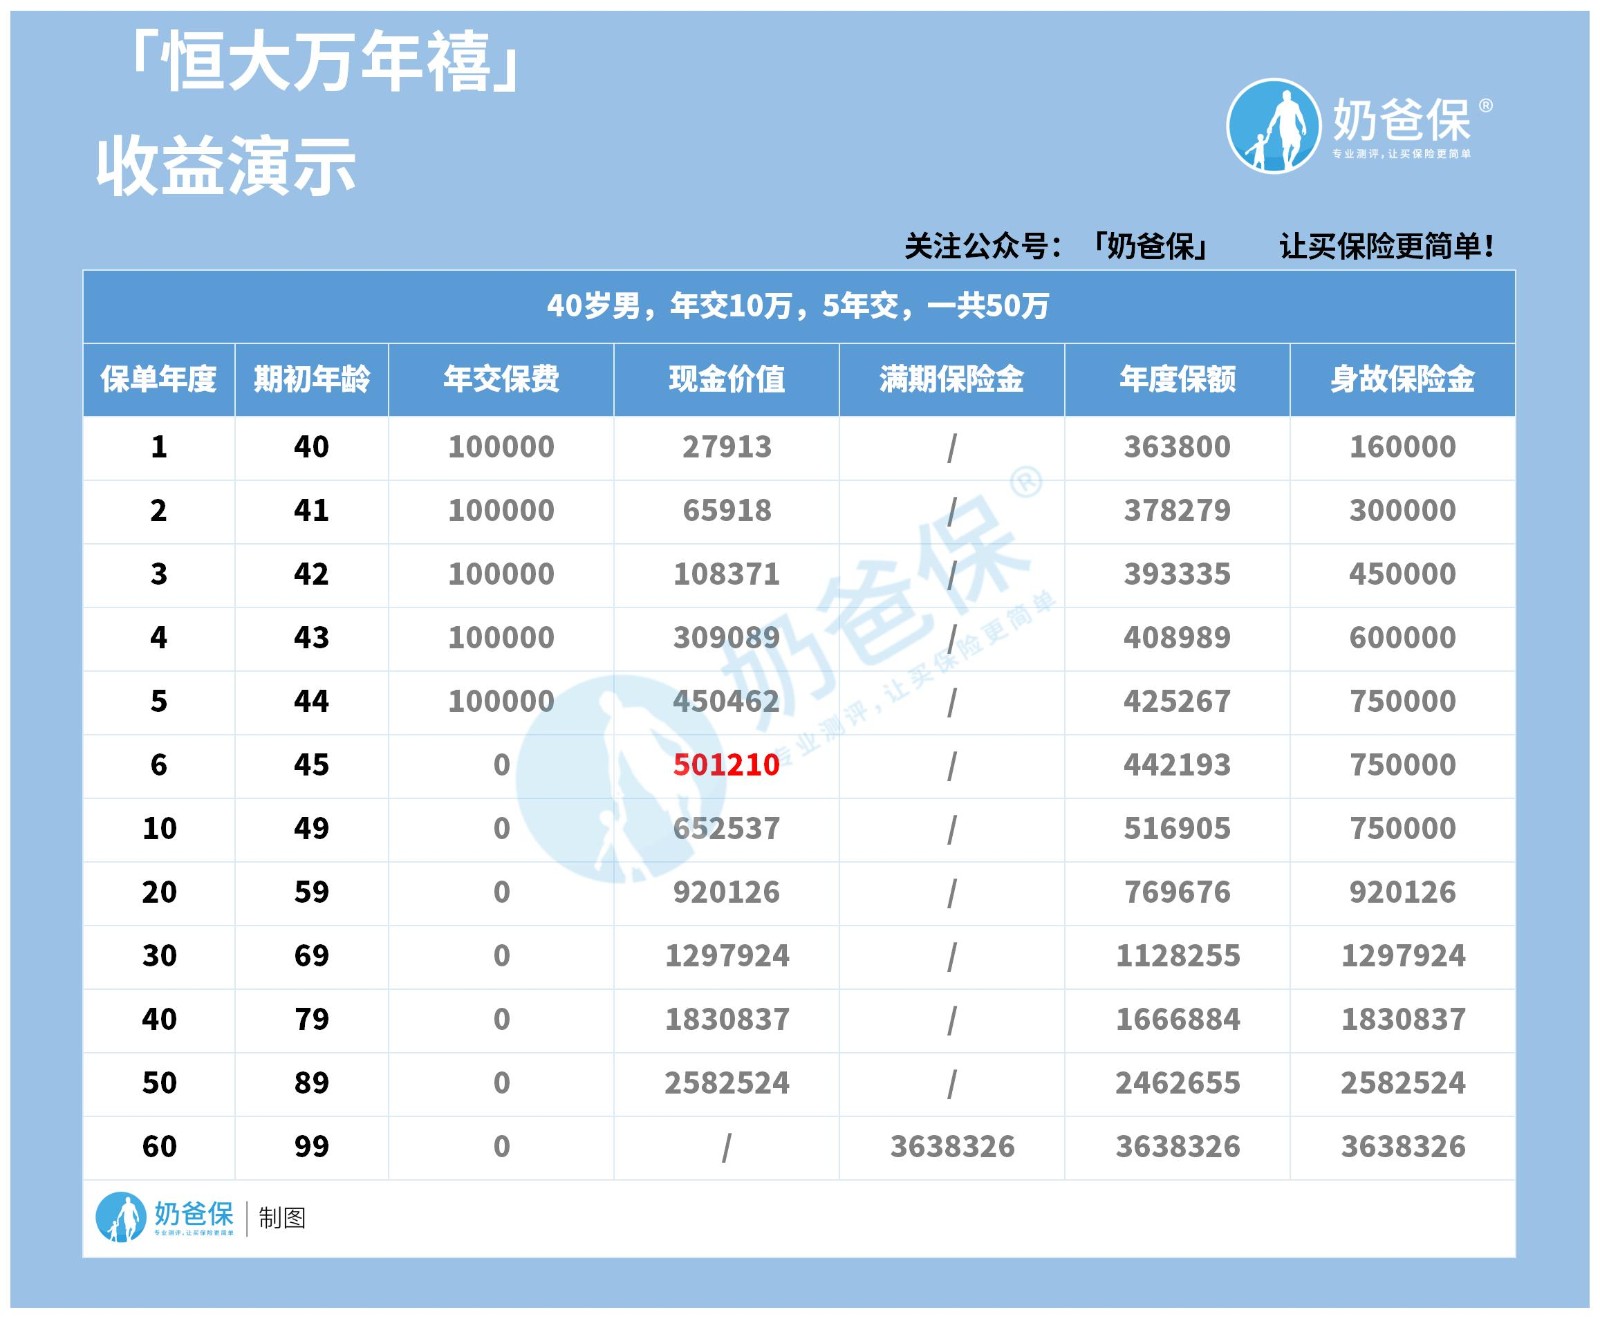
Task: Click policy year cell 60
Action: 159,1146
